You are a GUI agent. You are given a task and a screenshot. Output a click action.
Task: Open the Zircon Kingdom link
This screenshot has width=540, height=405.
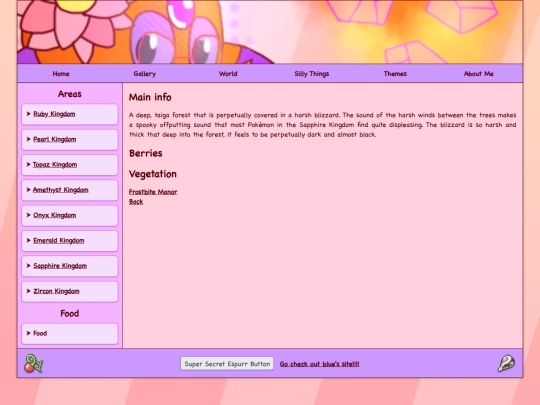pyautogui.click(x=56, y=291)
